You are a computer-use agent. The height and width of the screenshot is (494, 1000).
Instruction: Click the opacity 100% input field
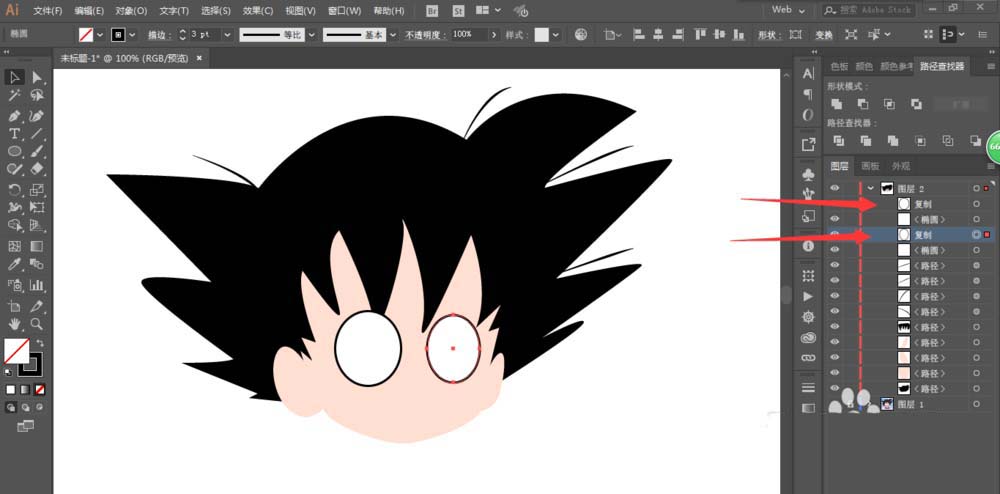[x=469, y=35]
